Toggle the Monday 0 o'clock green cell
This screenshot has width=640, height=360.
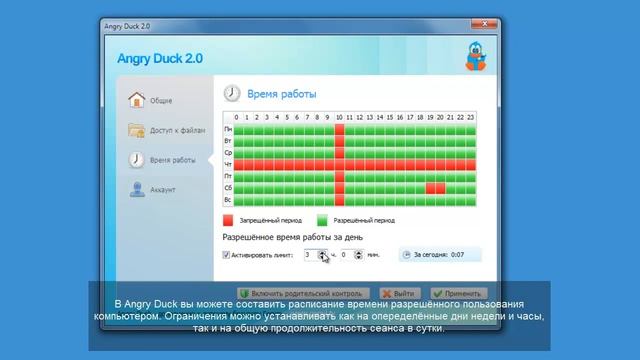[x=238, y=129]
